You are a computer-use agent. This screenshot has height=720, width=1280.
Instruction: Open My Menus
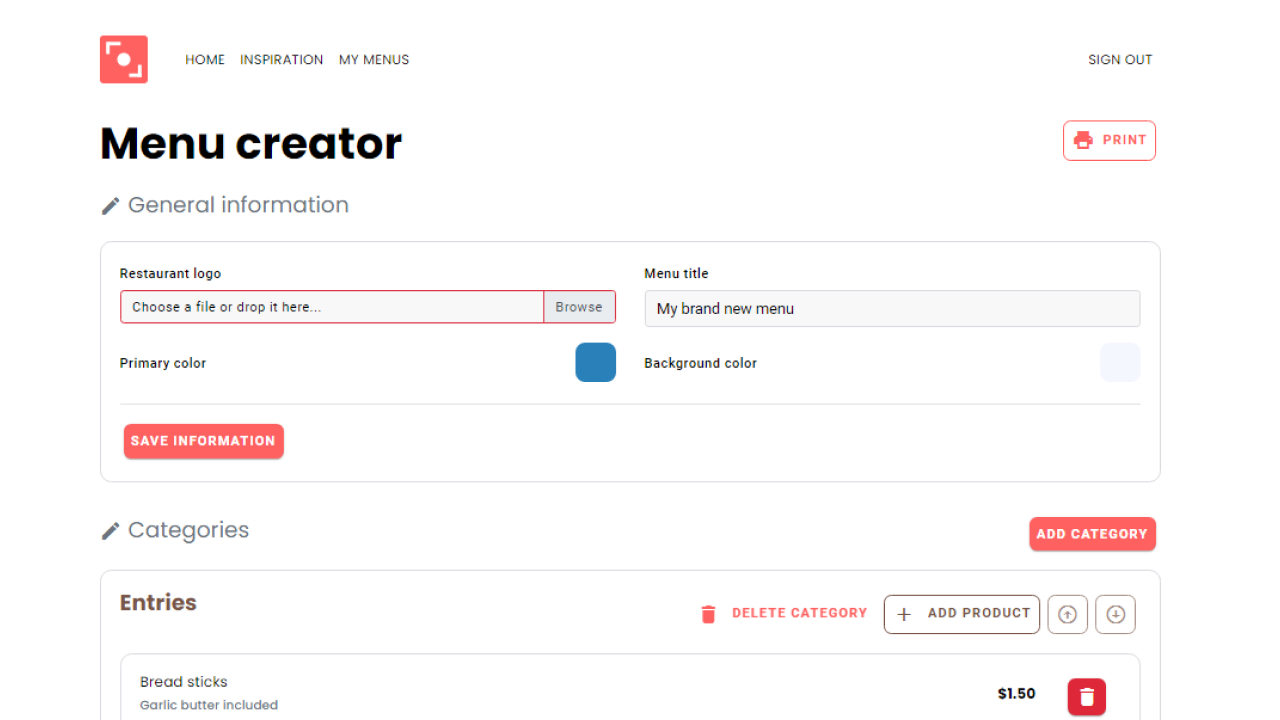click(374, 60)
